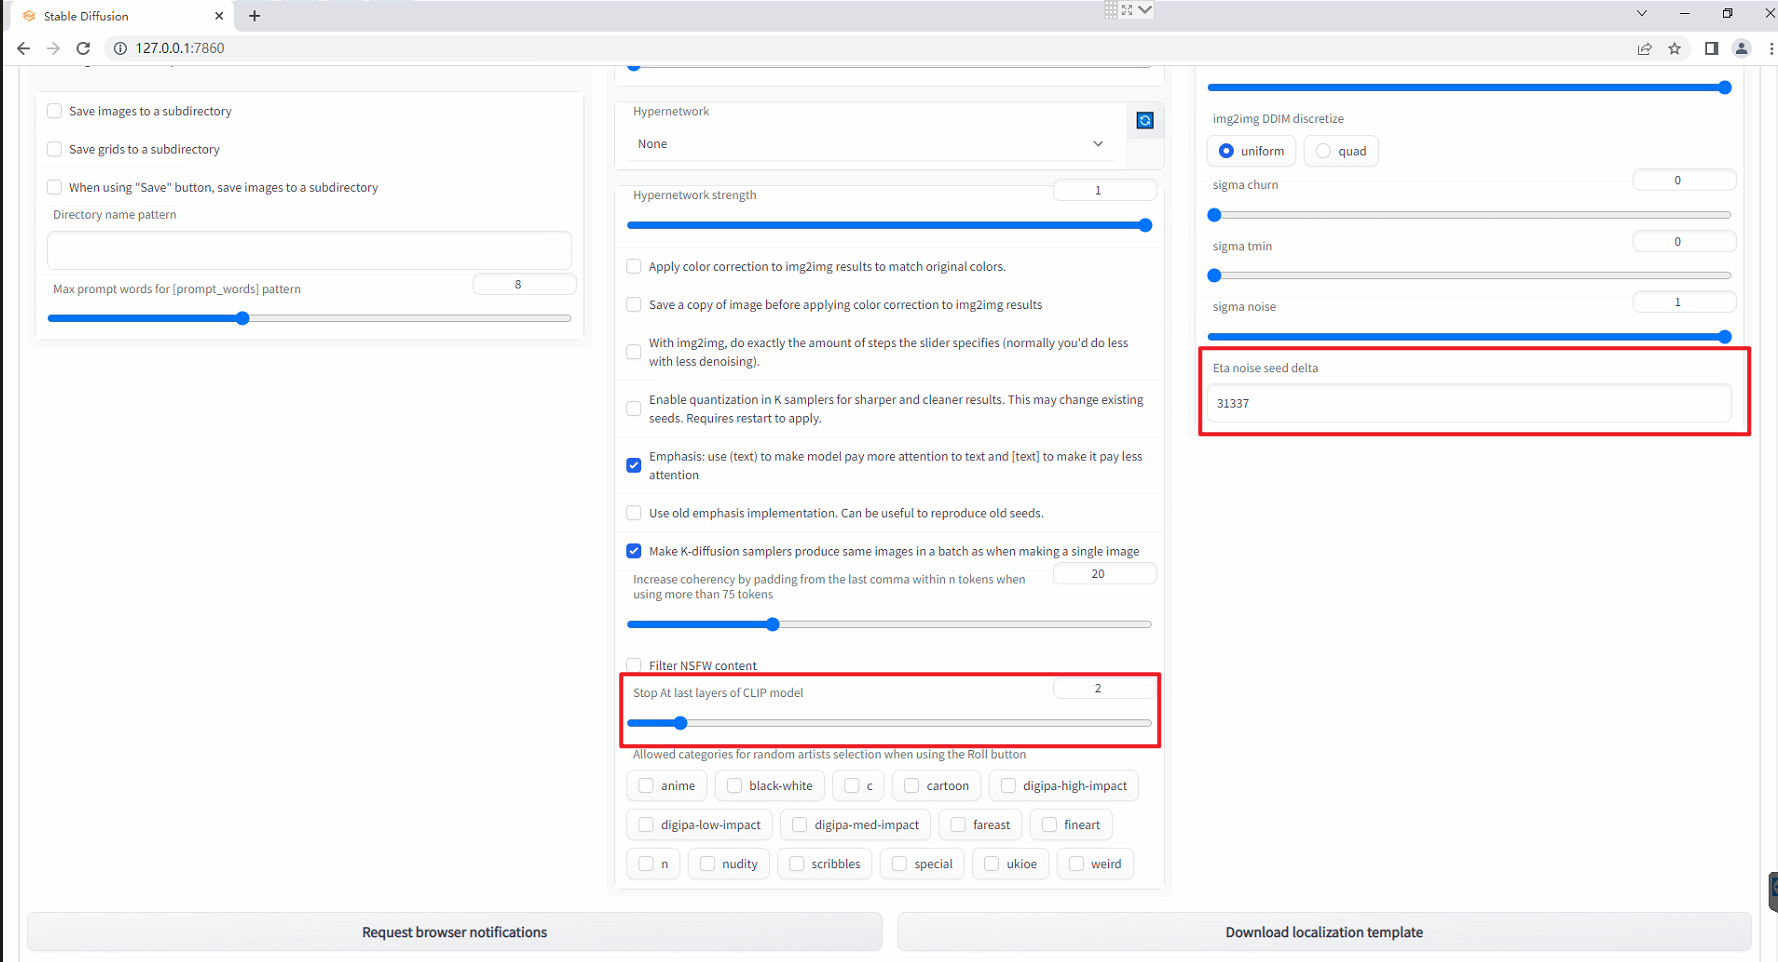Image resolution: width=1778 pixels, height=962 pixels.
Task: Click the Eta noise seed delta field
Action: pos(1469,403)
